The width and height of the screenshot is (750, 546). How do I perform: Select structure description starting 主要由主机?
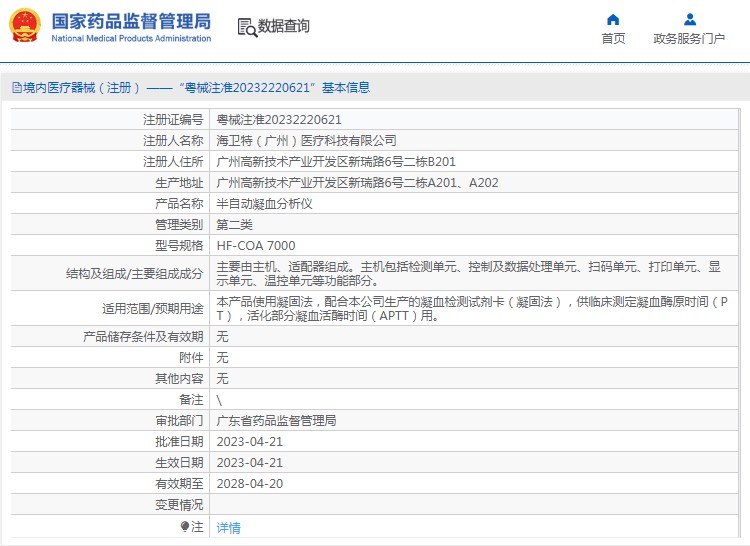468,273
